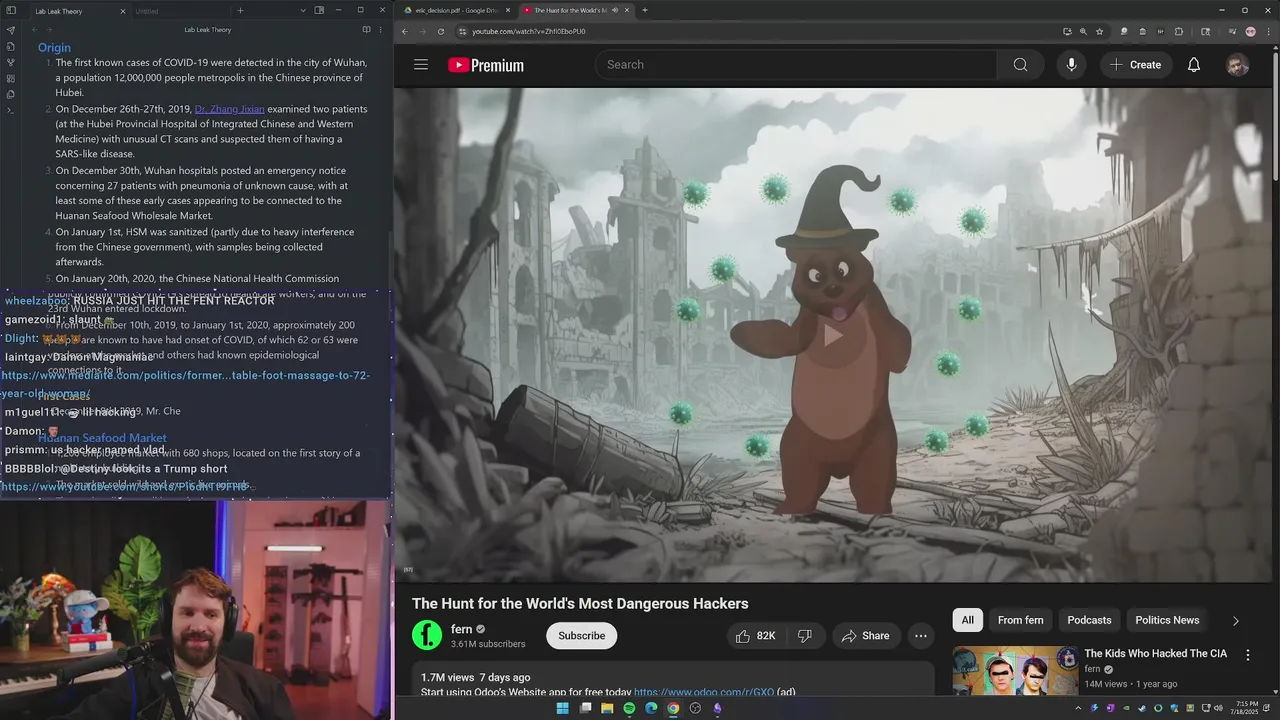Select the From fern chip
Viewport: 1280px width, 720px height.
pos(1020,620)
